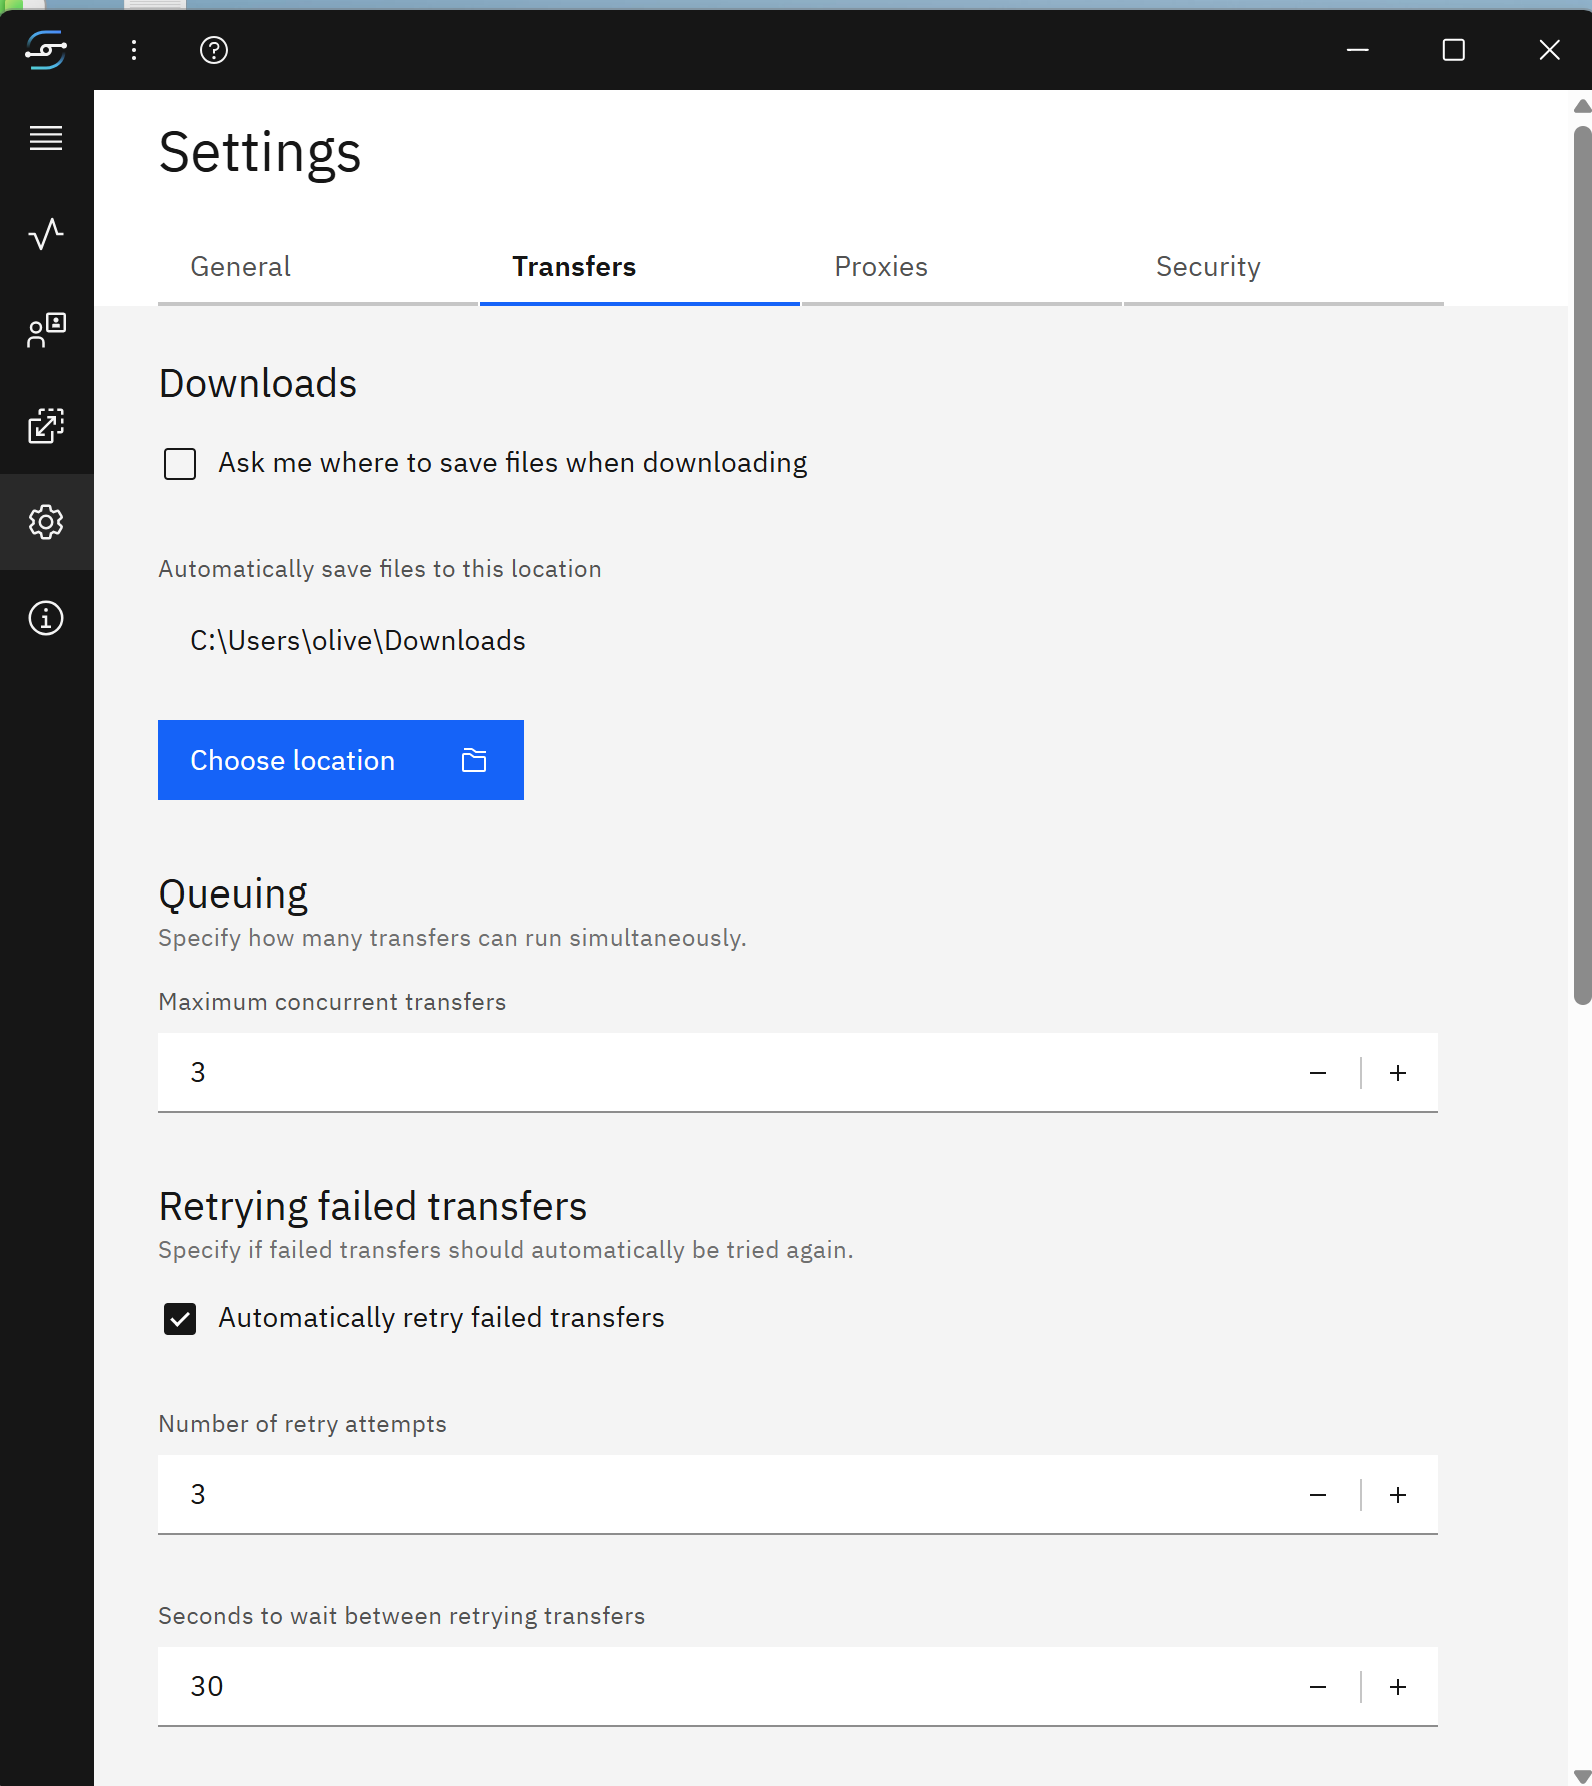Open the three-dot more options menu

pyautogui.click(x=134, y=50)
